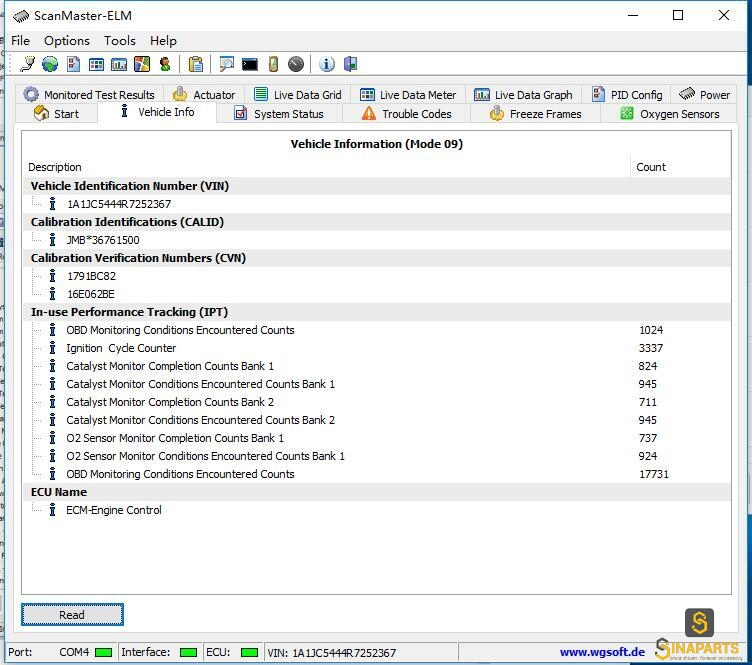Click the exit door toolbar icon
The width and height of the screenshot is (752, 665).
point(350,64)
